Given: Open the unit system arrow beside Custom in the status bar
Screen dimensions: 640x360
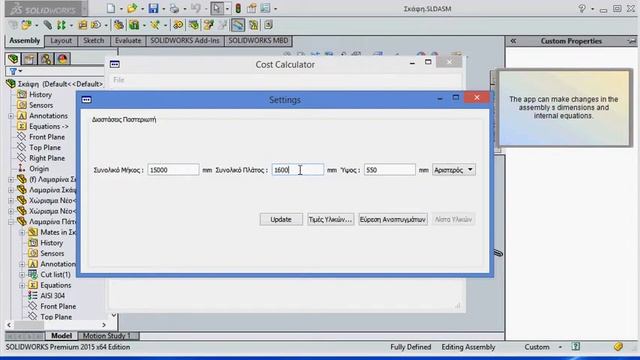Looking at the screenshot, I should [x=560, y=347].
